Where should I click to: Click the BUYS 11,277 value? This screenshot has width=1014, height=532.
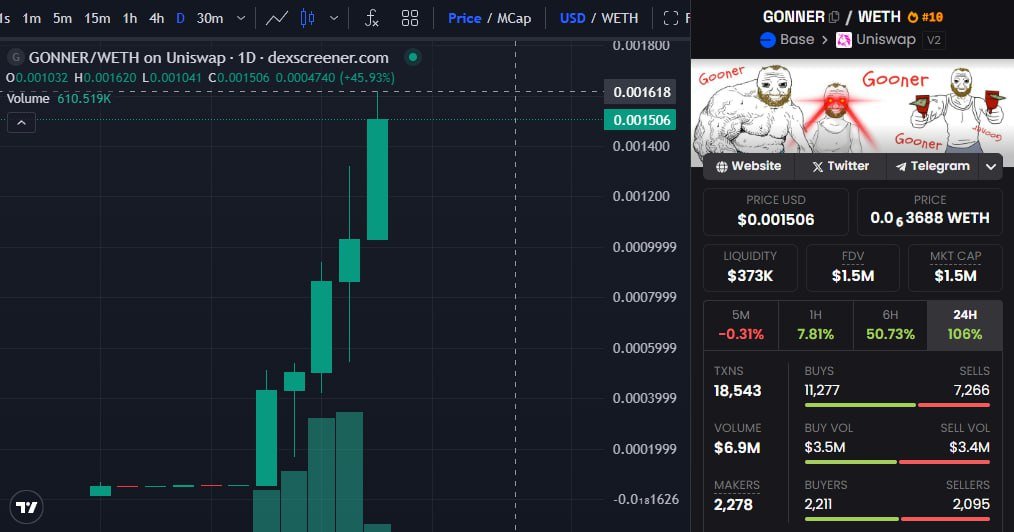[x=822, y=390]
